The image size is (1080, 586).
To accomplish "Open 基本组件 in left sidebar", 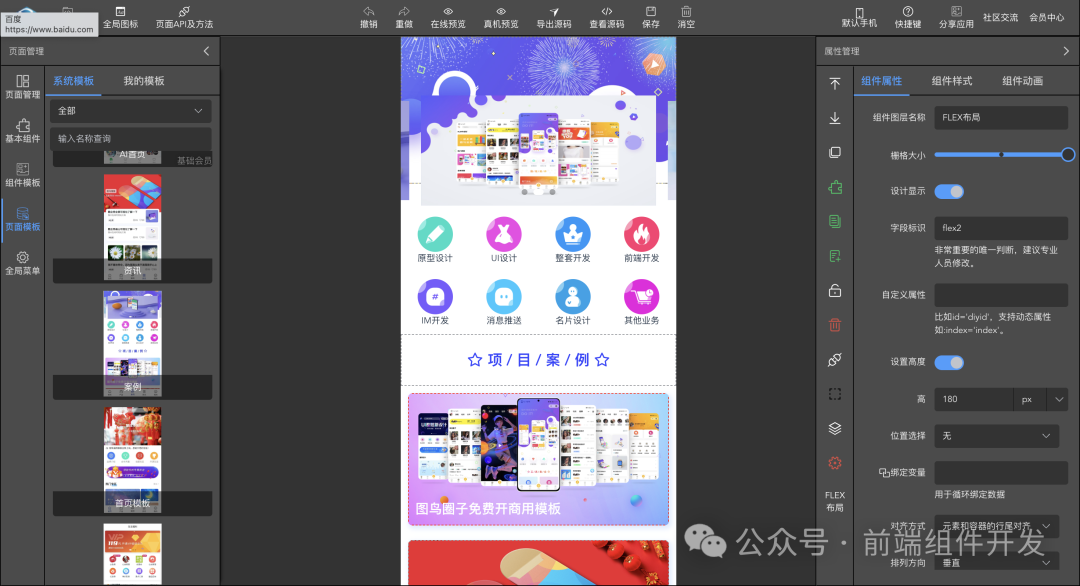I will point(23,131).
